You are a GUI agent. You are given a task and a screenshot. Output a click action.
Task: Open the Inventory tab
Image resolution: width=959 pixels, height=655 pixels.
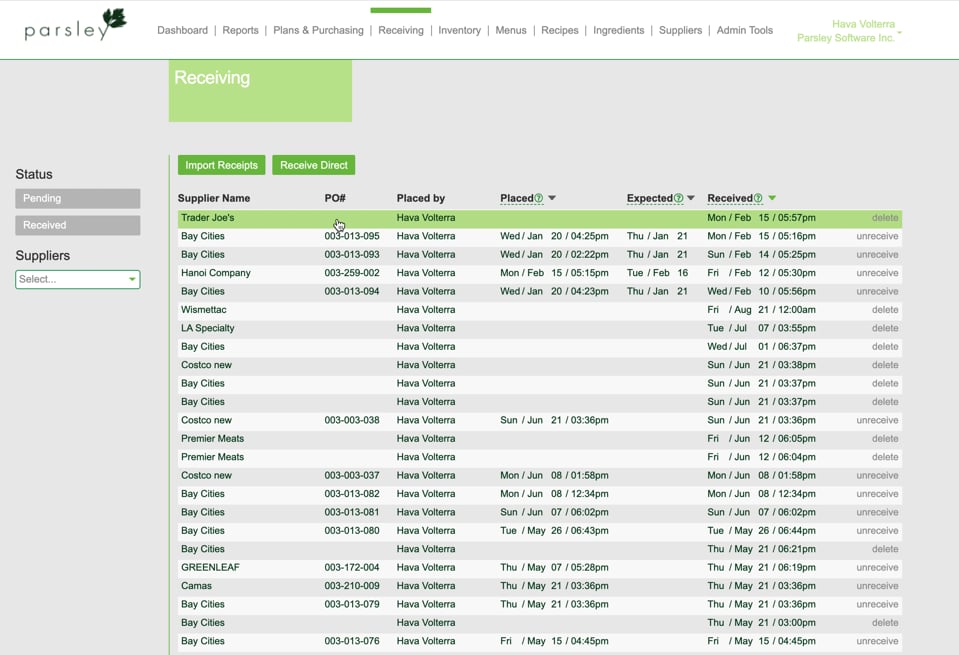(459, 30)
